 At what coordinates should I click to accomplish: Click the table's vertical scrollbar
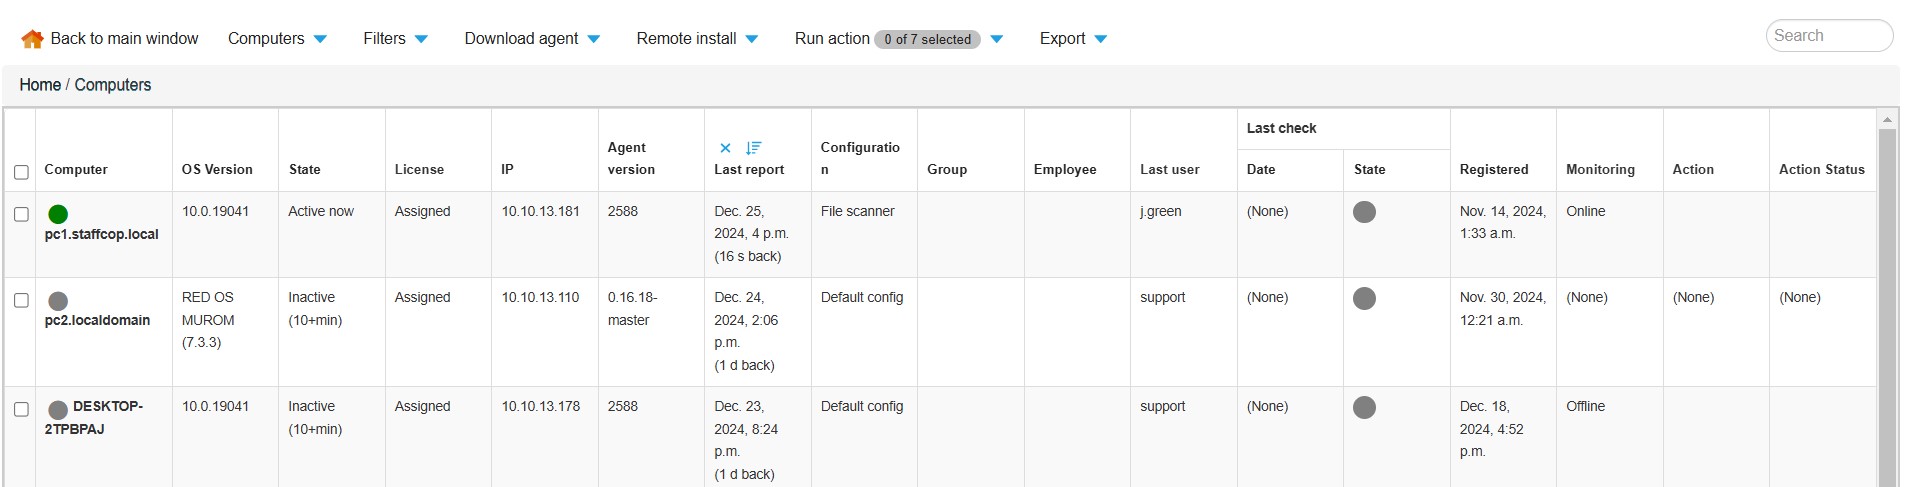point(1887,300)
